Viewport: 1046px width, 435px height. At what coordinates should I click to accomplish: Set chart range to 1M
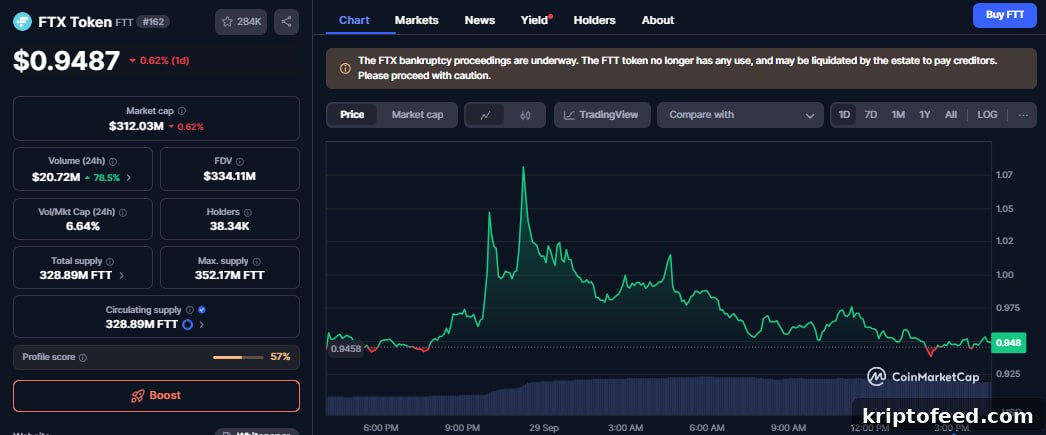898,115
